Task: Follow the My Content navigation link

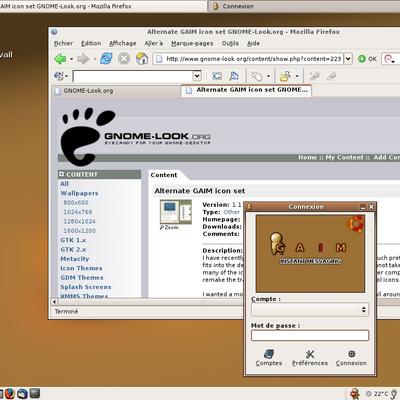Action: pos(344,157)
